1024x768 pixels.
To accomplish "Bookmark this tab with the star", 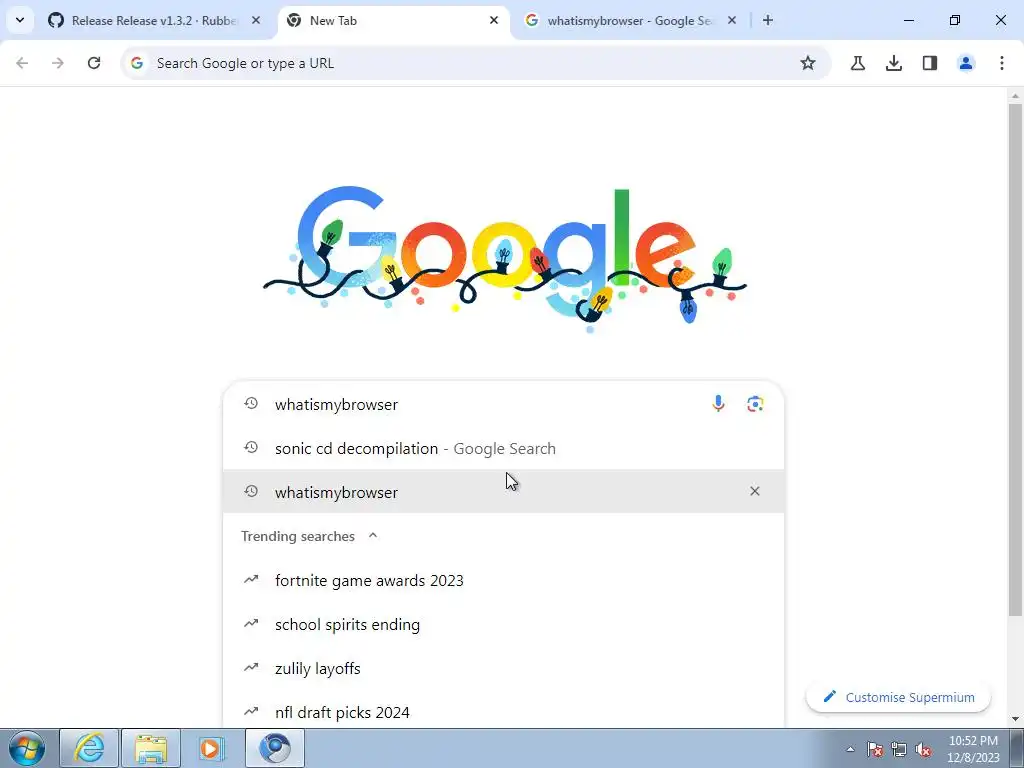I will pyautogui.click(x=808, y=63).
